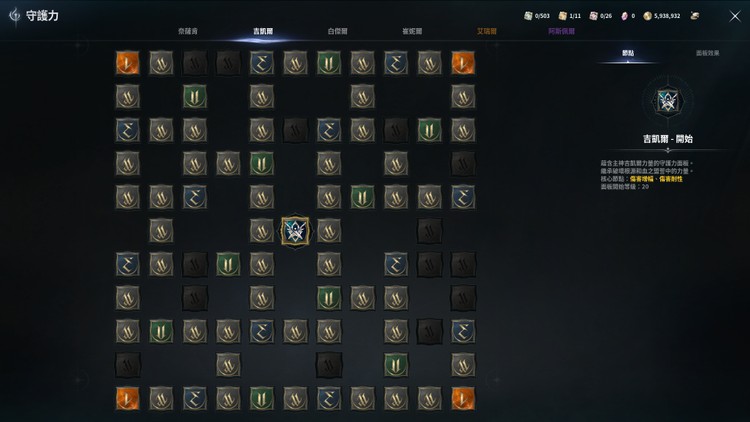Click the green node in the bottom row
This screenshot has width=750, height=422.
pos(262,399)
